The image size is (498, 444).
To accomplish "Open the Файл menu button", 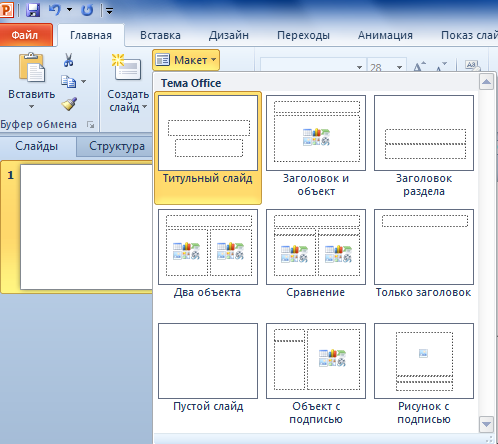I will 26,35.
